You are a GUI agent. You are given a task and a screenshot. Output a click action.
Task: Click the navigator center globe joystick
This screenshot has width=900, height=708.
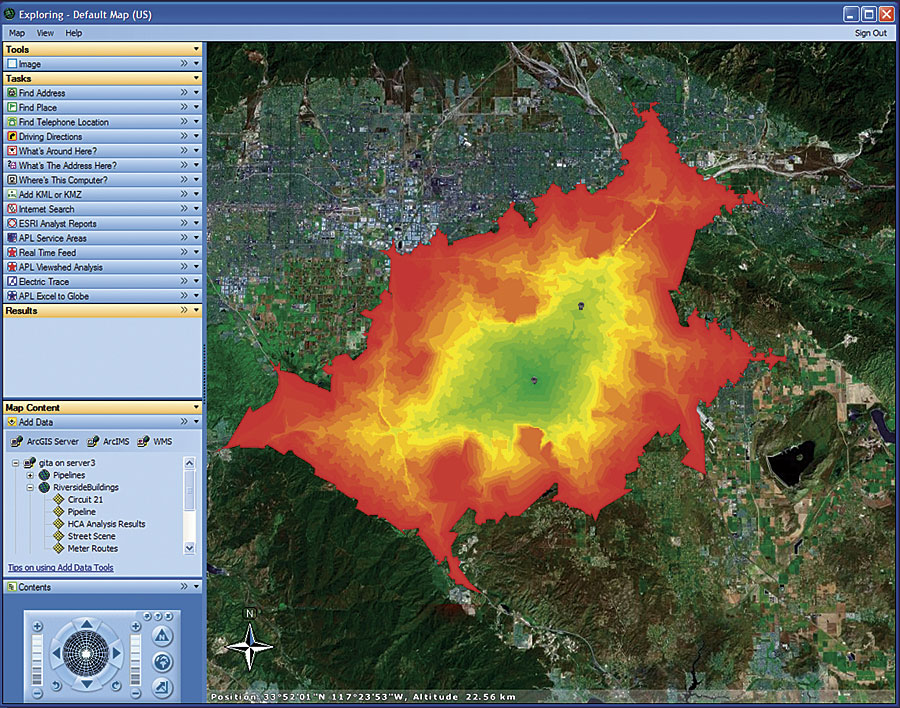(86, 653)
